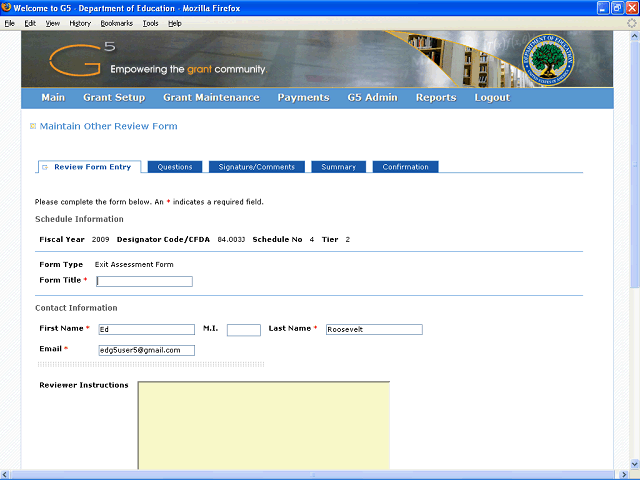The width and height of the screenshot is (640, 480).
Task: Click the horizontal scrollbar right arrow
Action: [x=624, y=475]
